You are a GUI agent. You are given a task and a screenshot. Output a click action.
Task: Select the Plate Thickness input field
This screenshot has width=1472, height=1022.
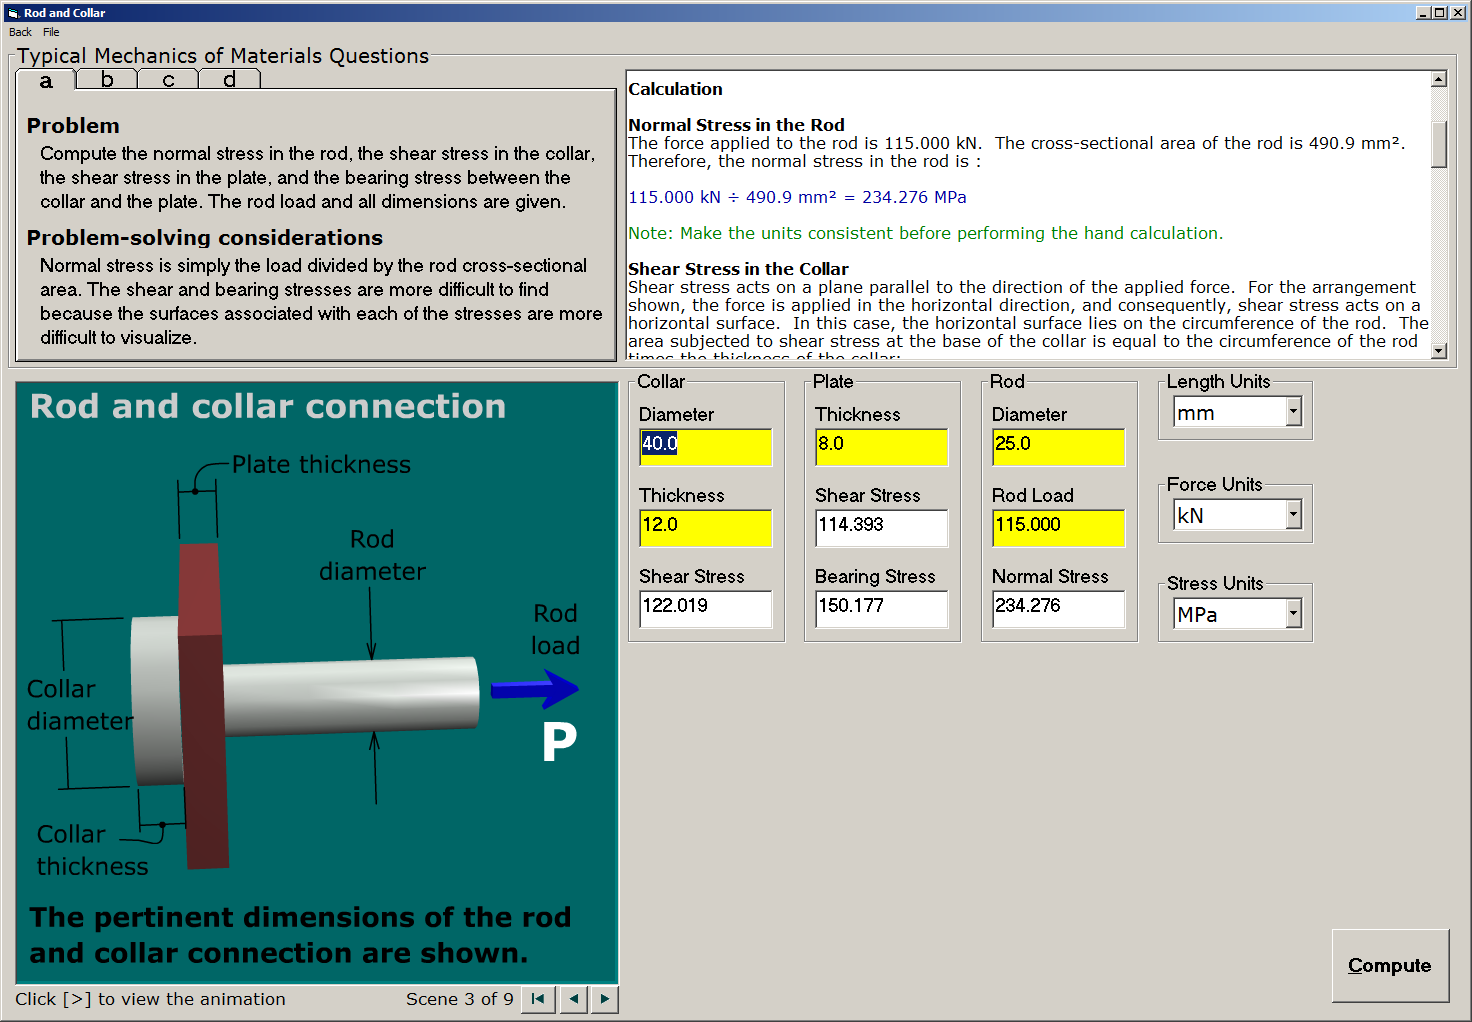881,447
